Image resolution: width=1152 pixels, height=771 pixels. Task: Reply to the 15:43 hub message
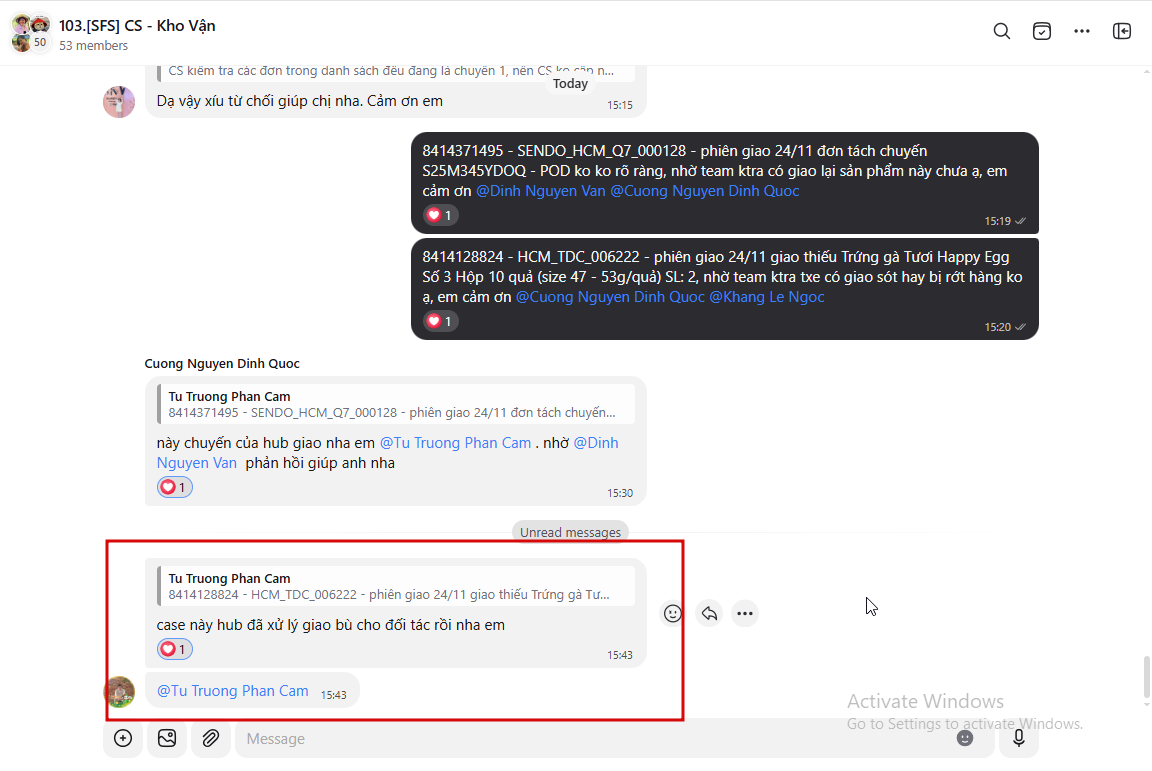click(709, 613)
